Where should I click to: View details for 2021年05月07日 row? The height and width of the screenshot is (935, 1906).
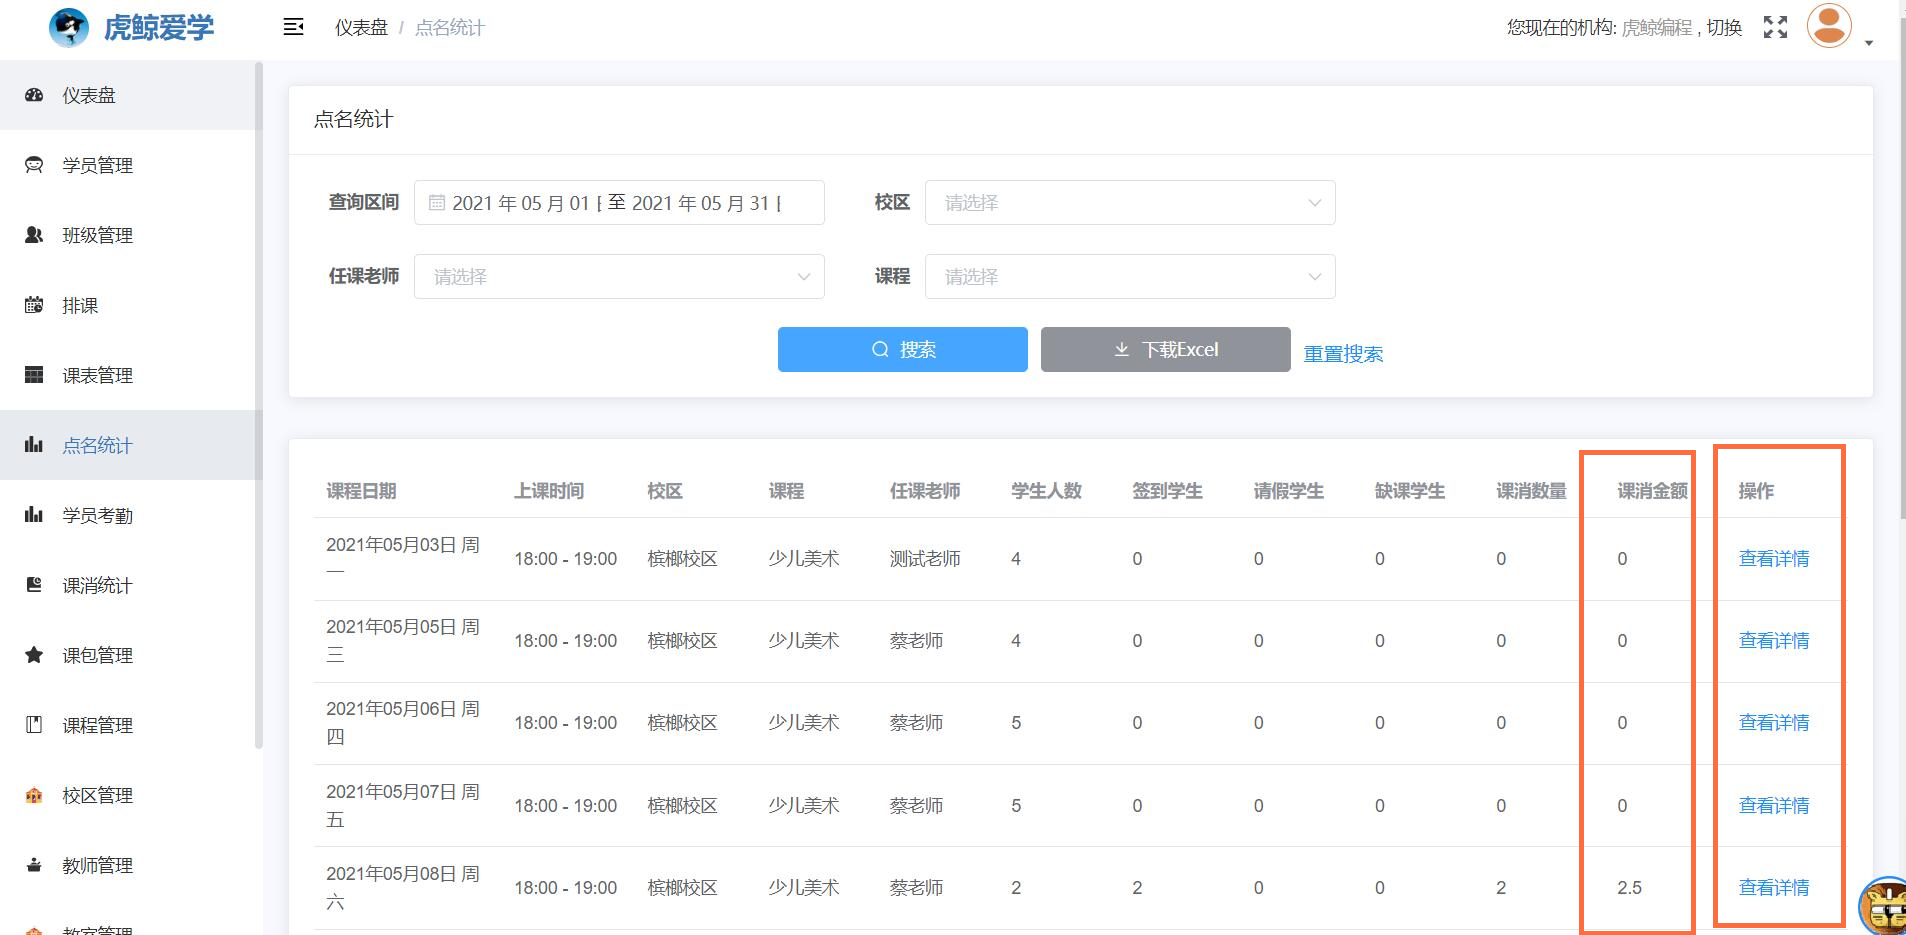pyautogui.click(x=1774, y=806)
